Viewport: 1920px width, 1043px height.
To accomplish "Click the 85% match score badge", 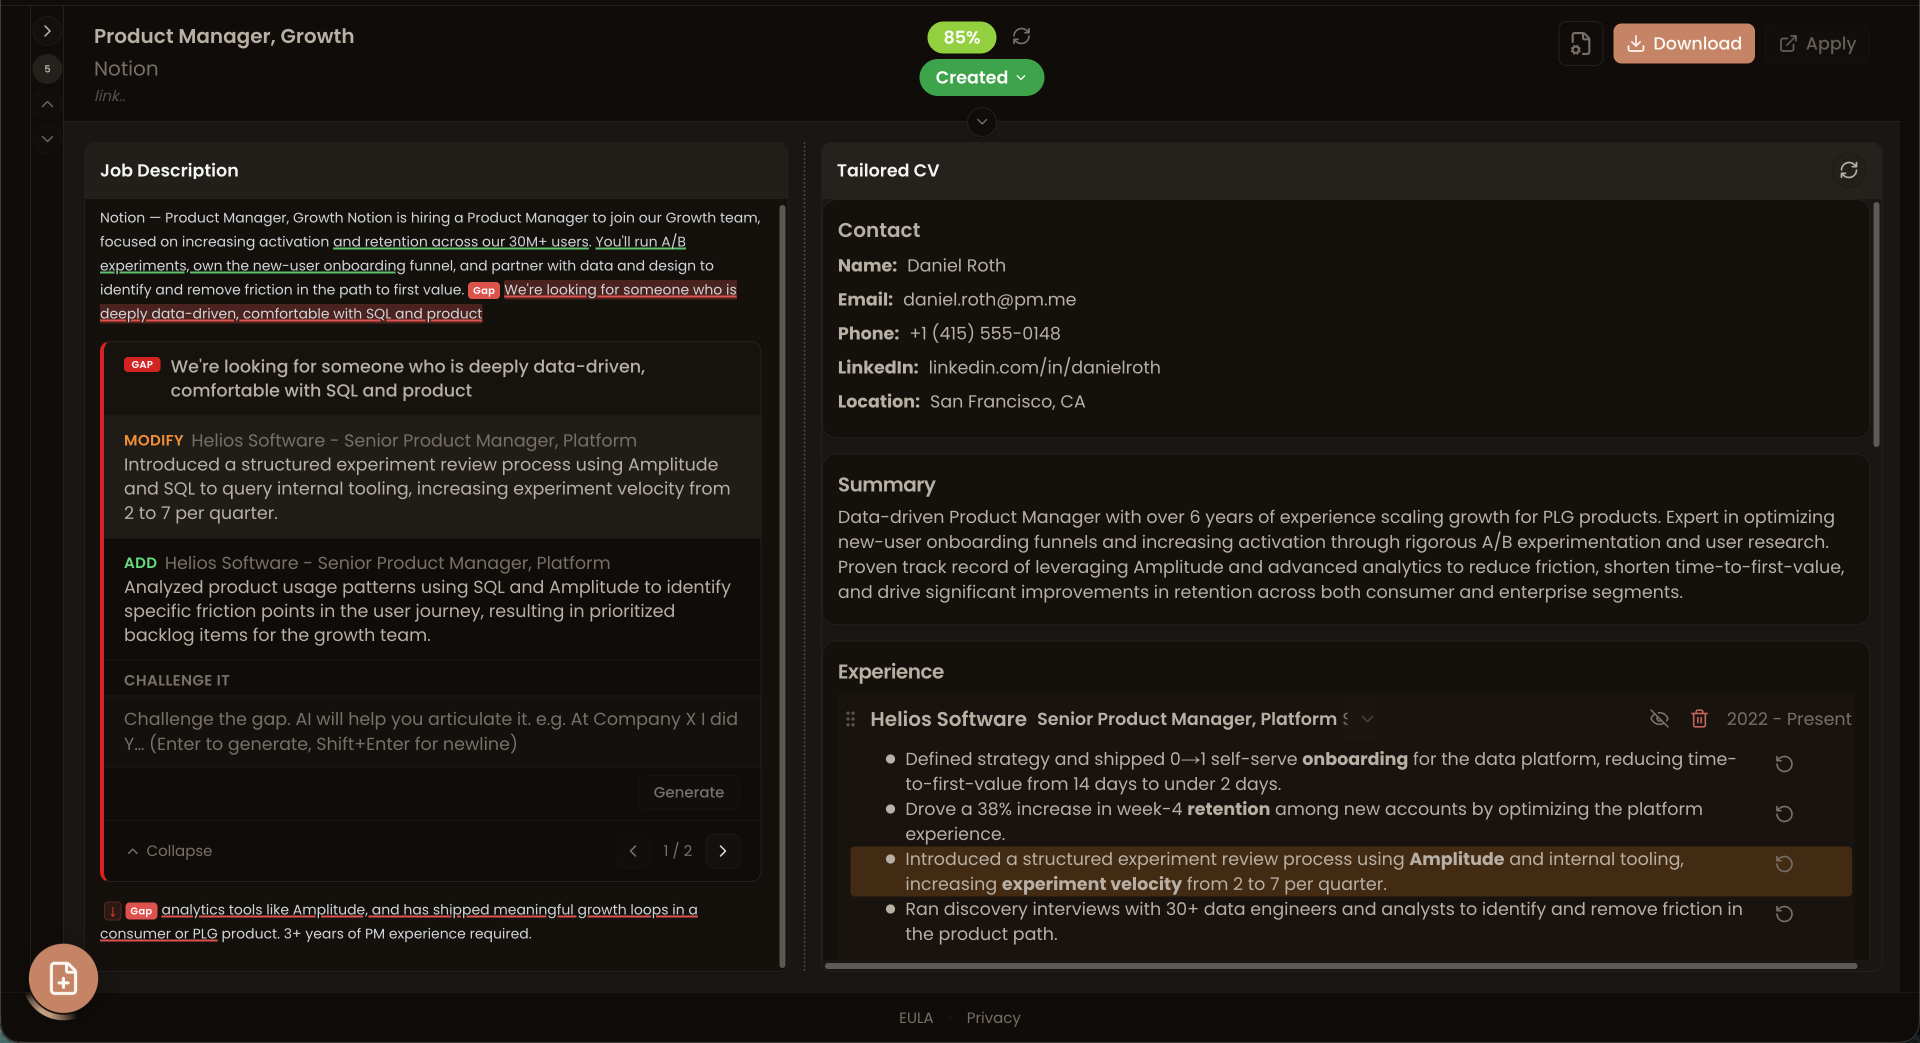I will tap(961, 37).
